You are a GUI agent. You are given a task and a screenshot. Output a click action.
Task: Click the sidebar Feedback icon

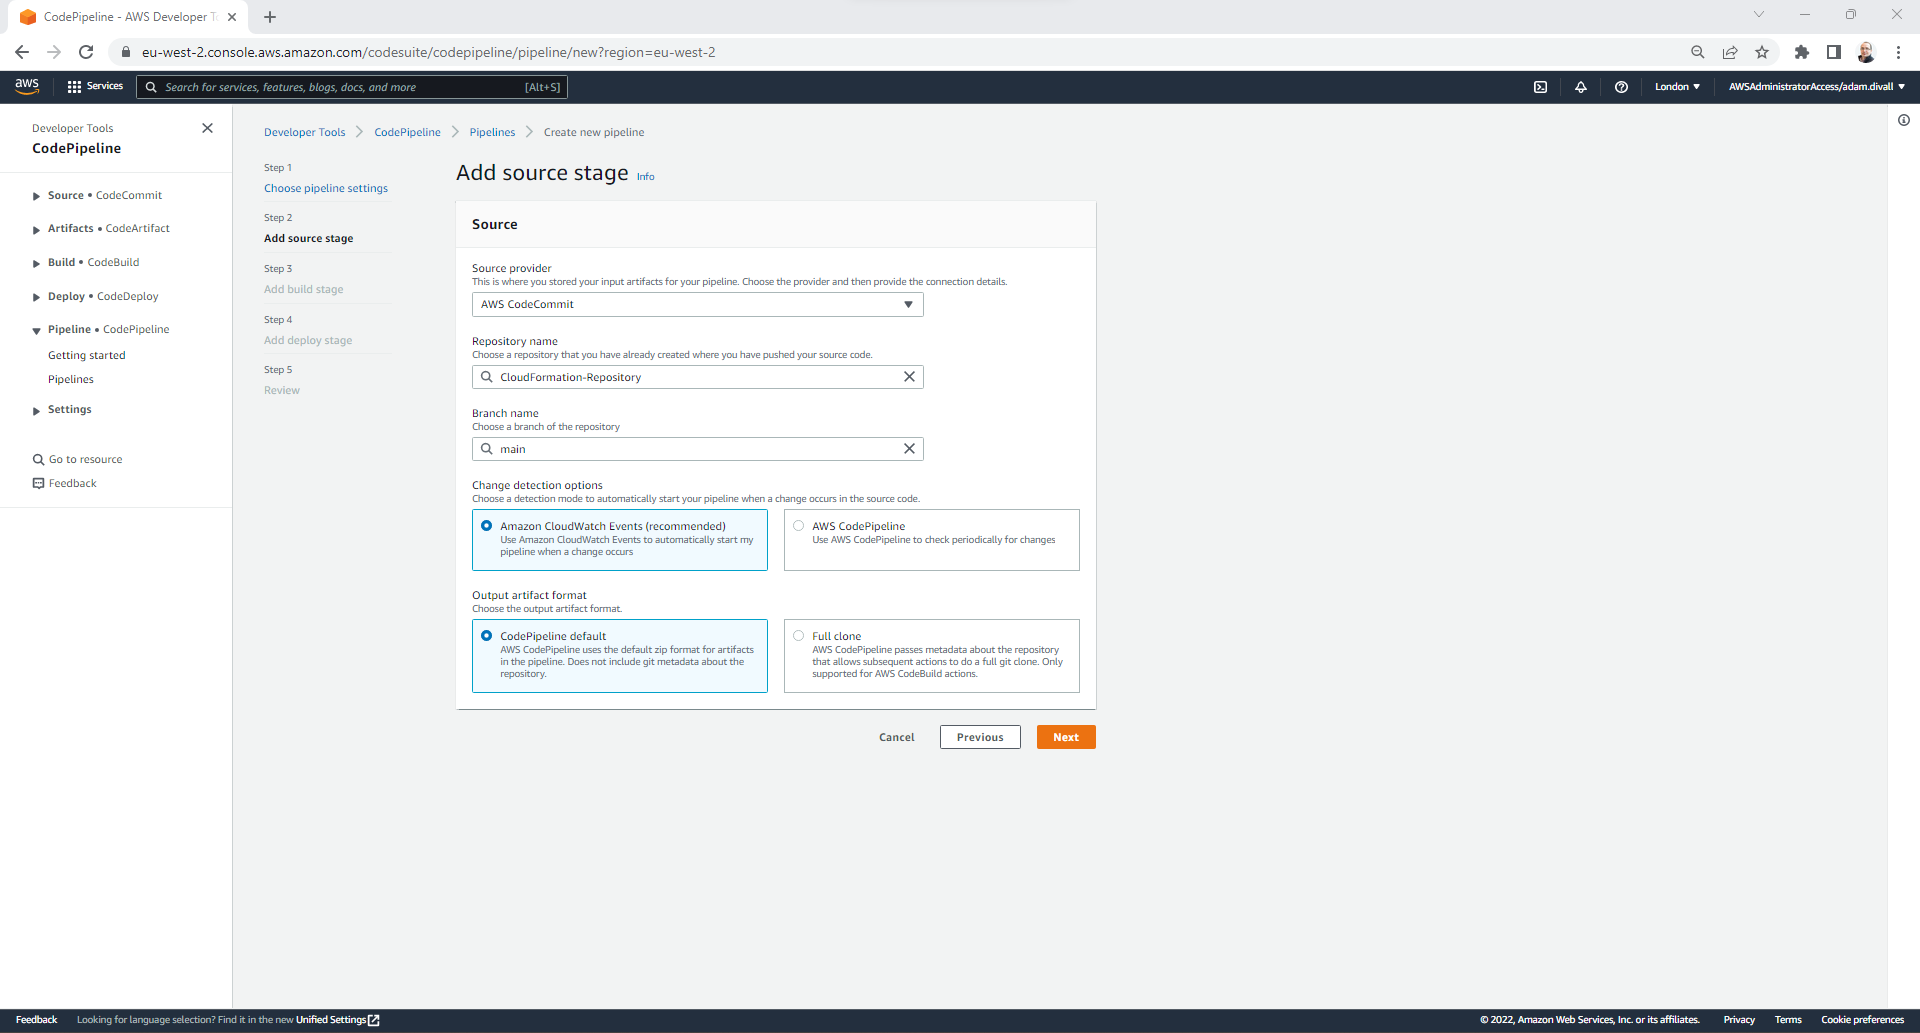pyautogui.click(x=38, y=484)
